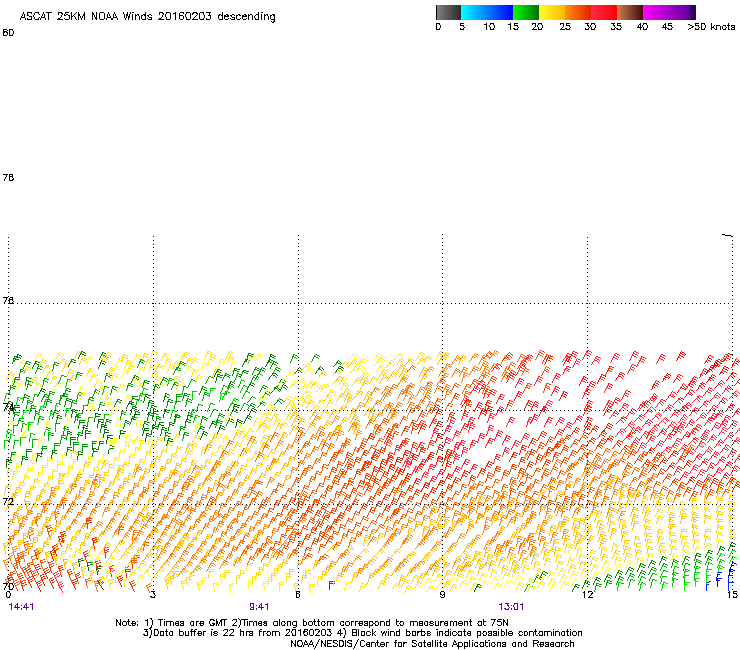740x650 pixels.
Task: Click the purple '14:41' time stamp
Action: [x=21, y=607]
